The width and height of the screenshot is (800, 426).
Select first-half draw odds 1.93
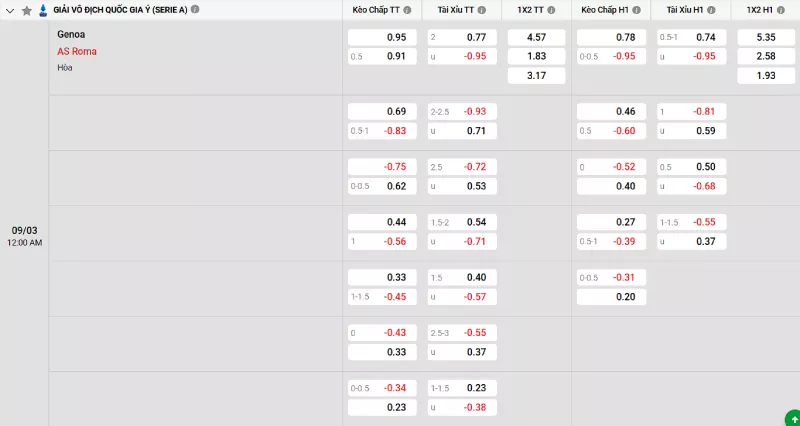click(765, 75)
